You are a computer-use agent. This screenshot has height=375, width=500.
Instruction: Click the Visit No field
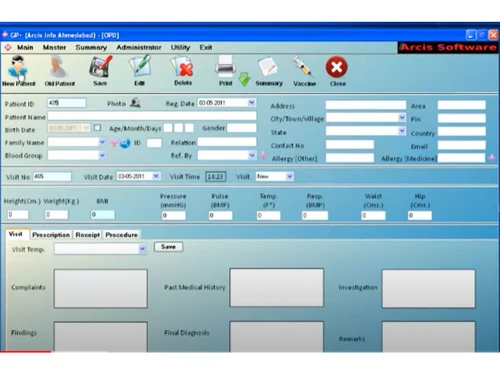pos(52,176)
